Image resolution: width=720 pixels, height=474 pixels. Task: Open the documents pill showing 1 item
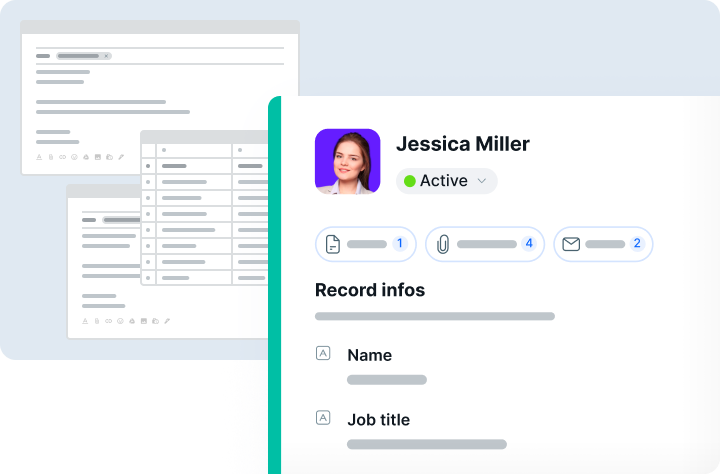365,244
